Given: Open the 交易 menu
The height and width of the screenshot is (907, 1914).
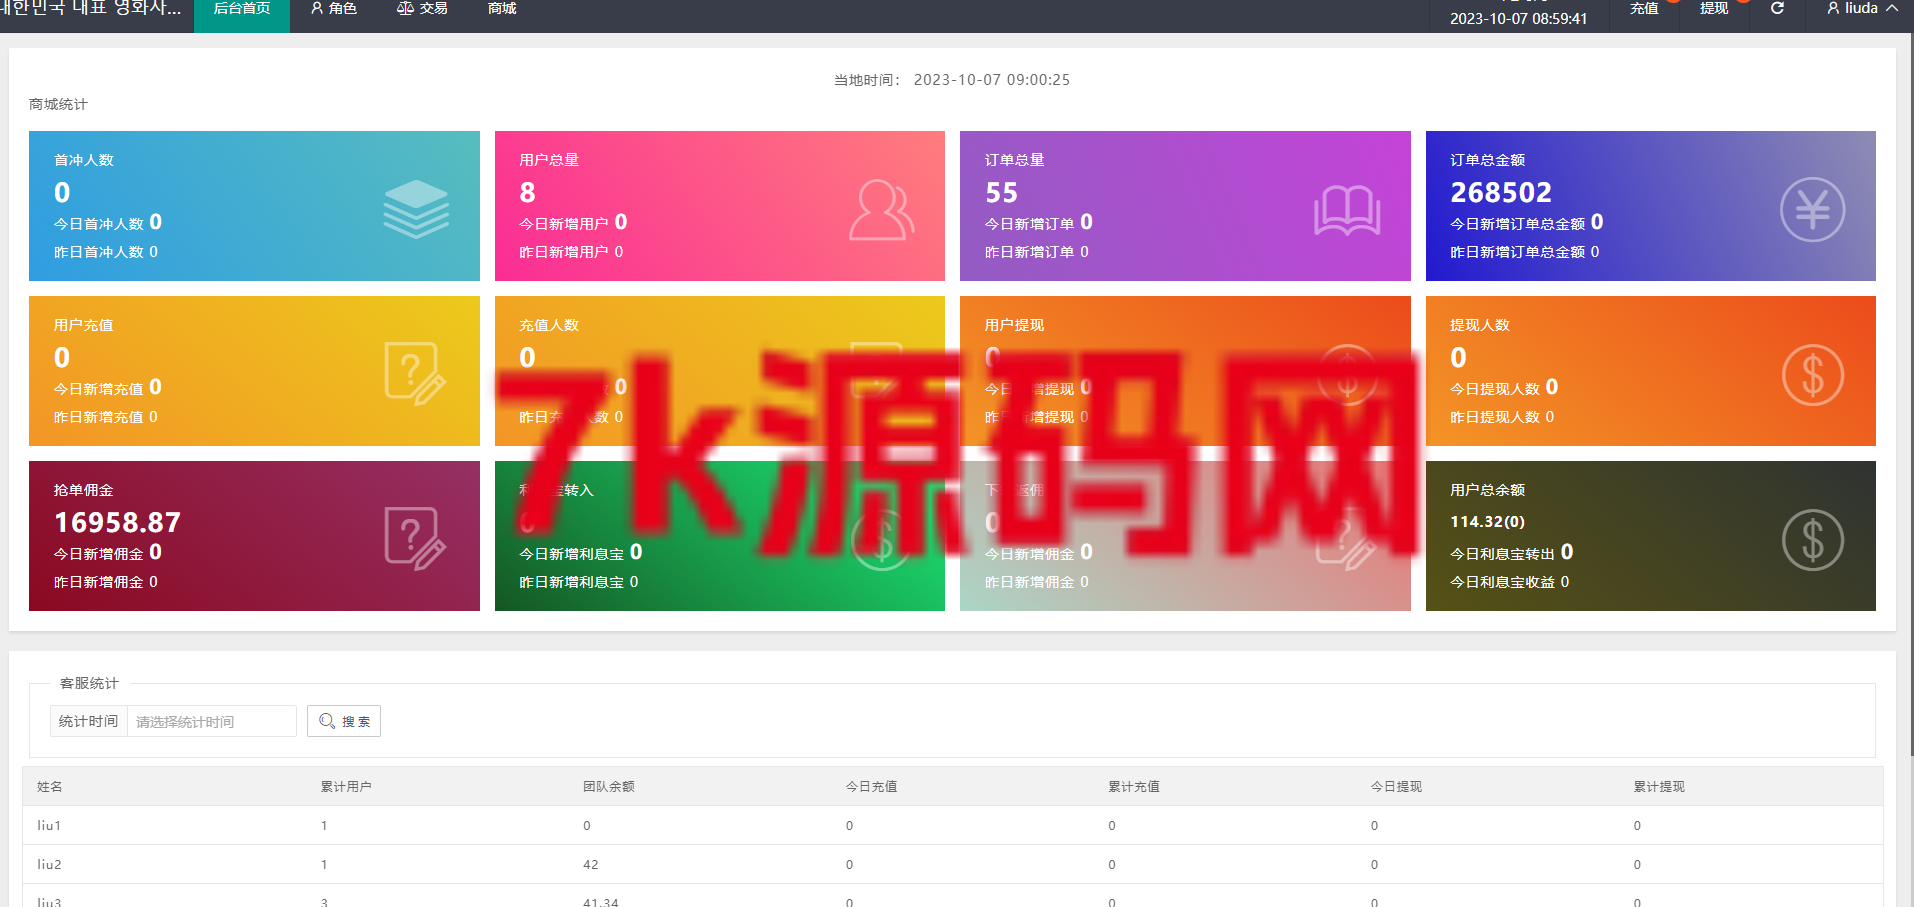Looking at the screenshot, I should 422,10.
